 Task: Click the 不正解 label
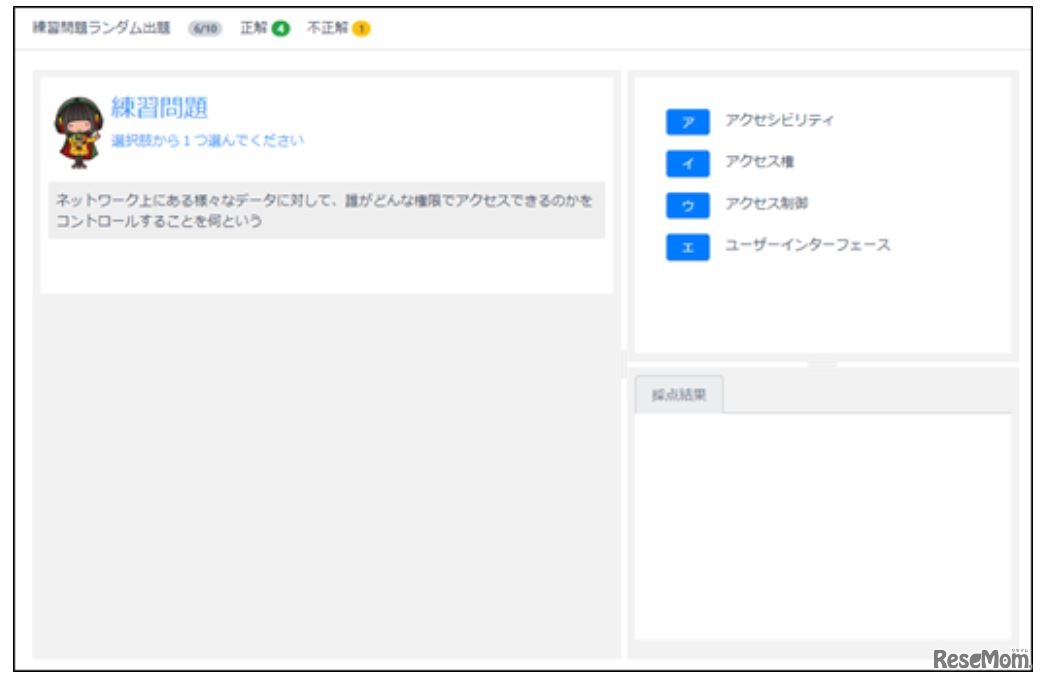(327, 28)
